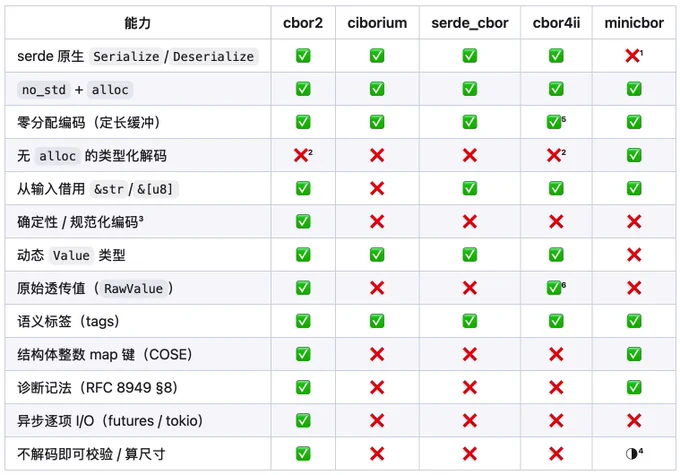
Task: Click the cbor2 red cross with footnote 2
Action: pos(301,155)
